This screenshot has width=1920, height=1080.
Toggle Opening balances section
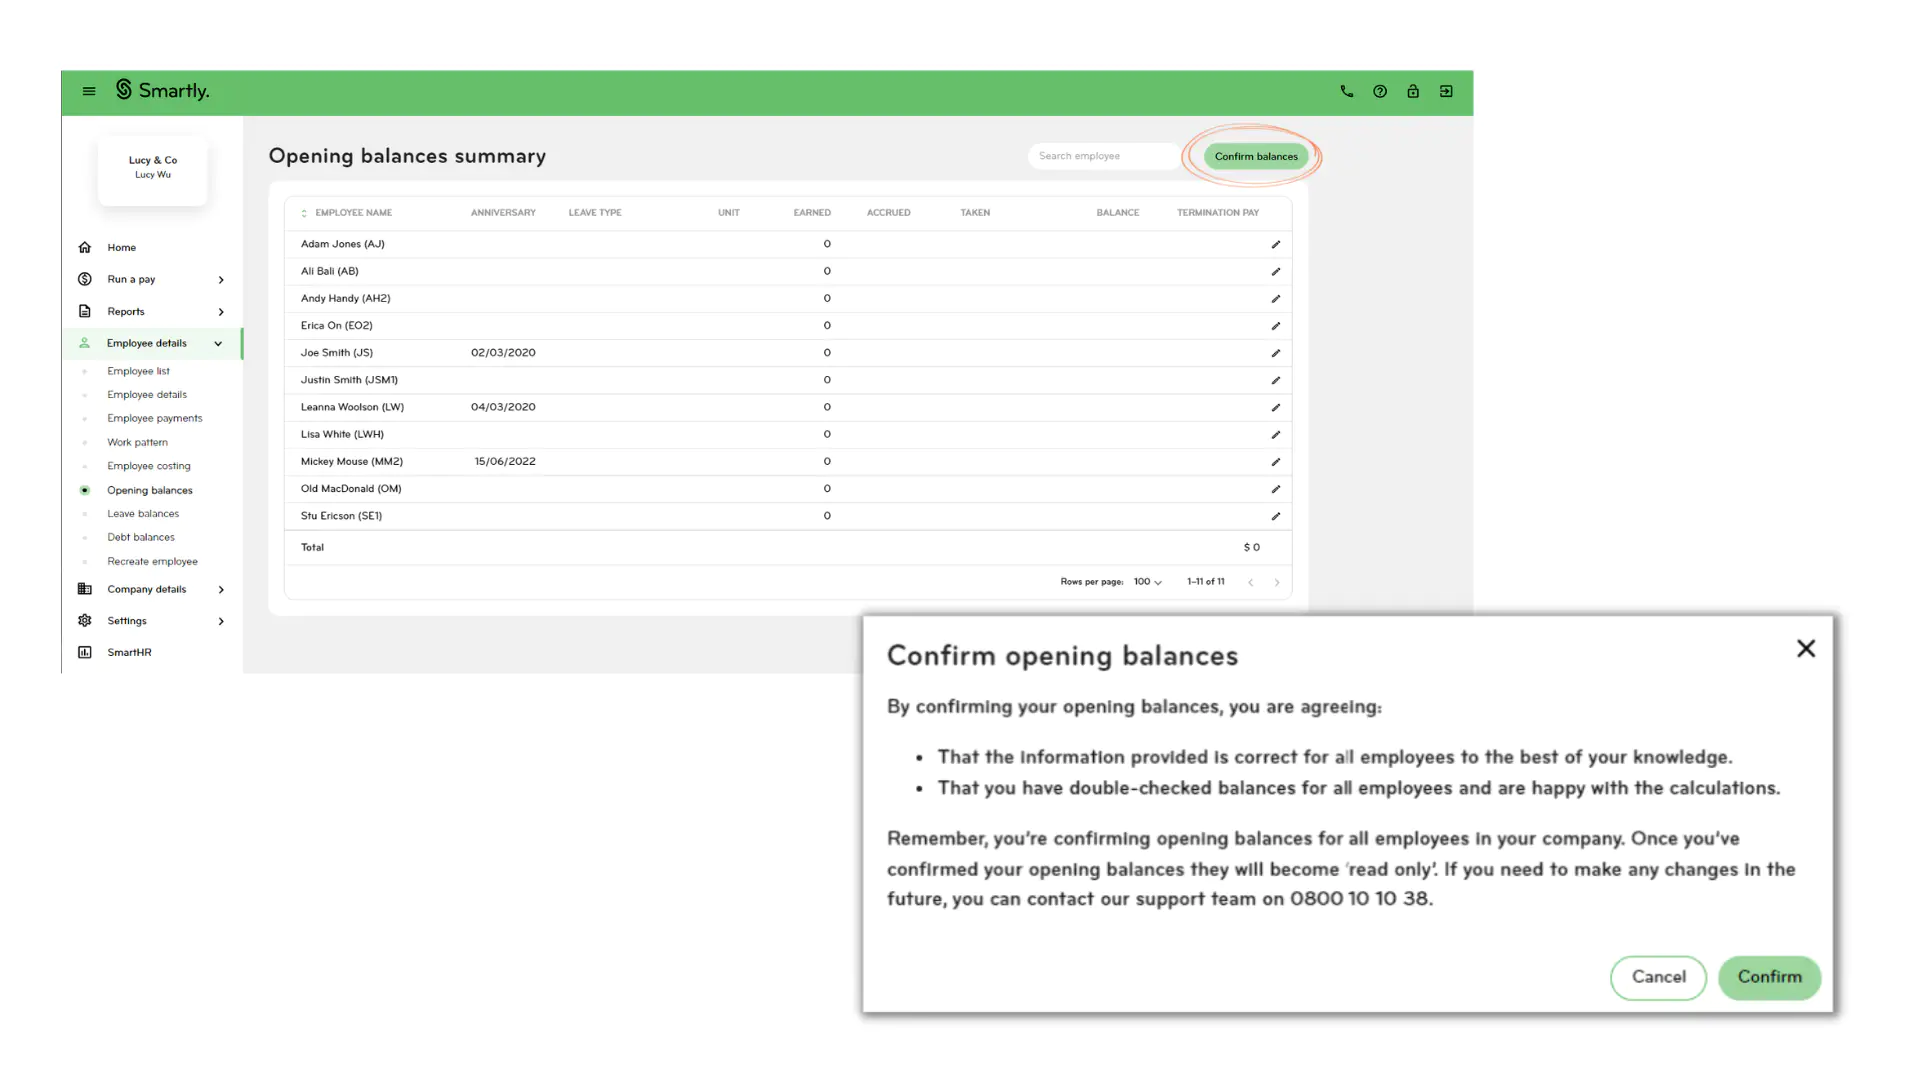(x=149, y=489)
